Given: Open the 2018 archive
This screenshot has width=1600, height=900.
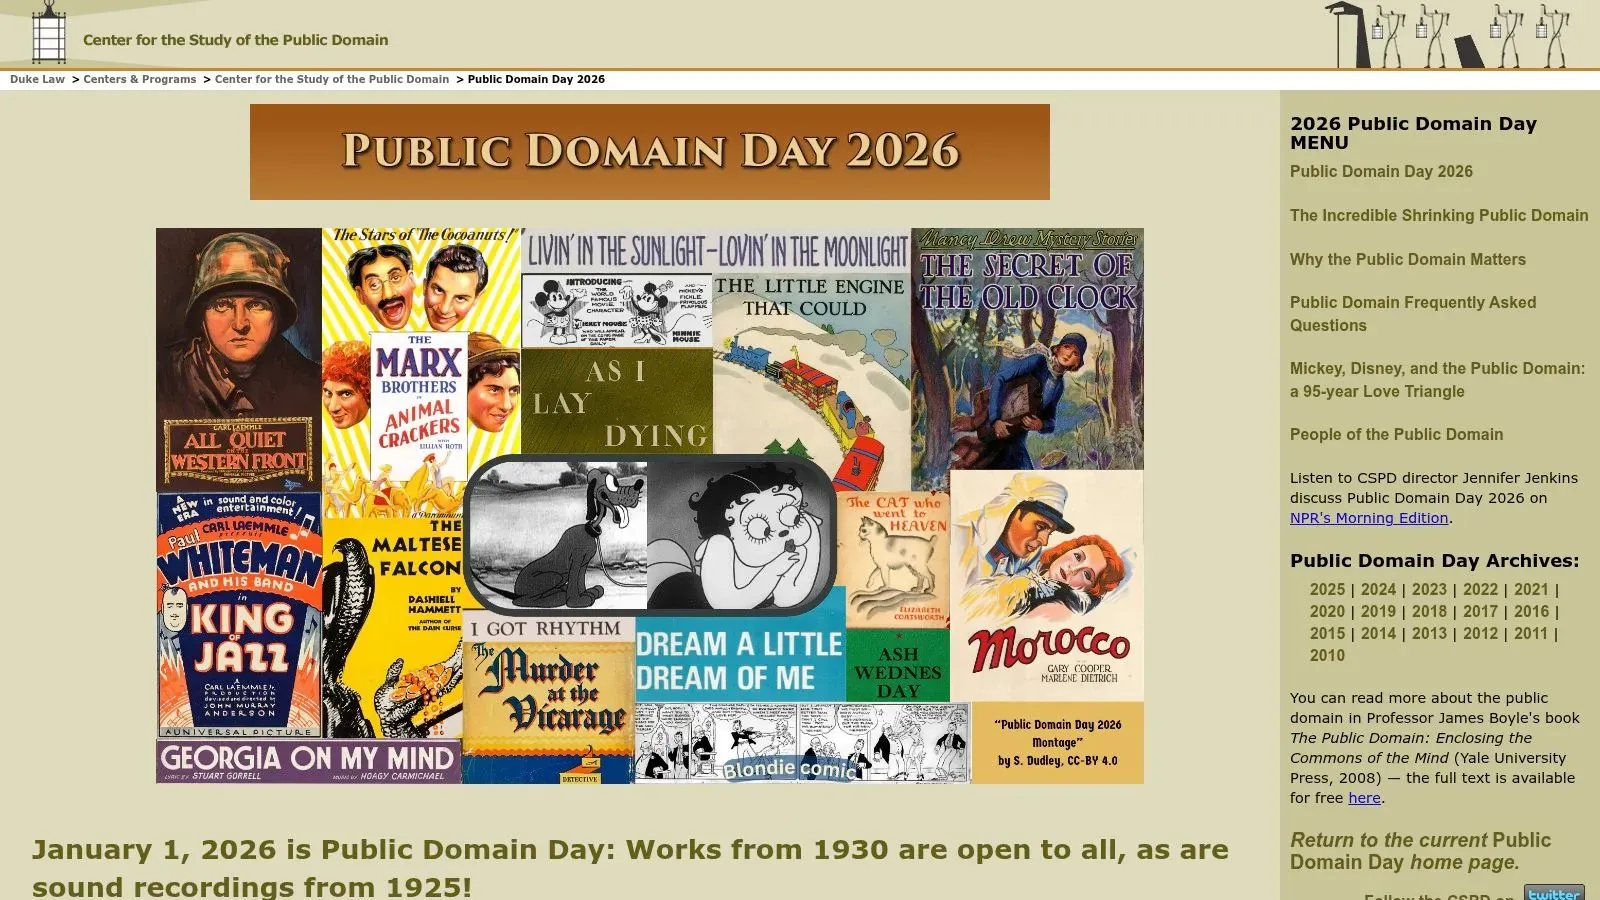Looking at the screenshot, I should (x=1429, y=611).
